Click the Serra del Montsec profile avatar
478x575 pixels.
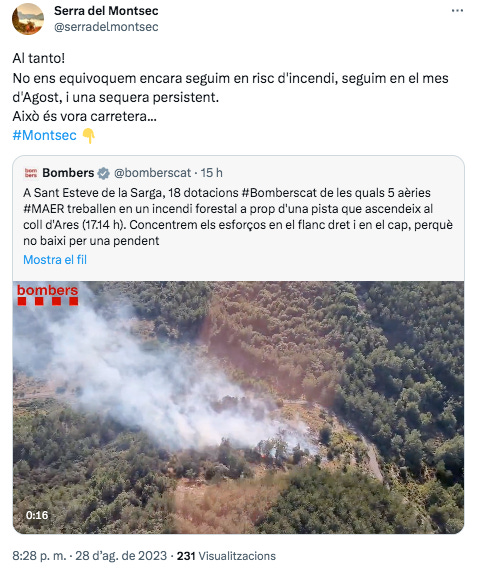point(28,19)
